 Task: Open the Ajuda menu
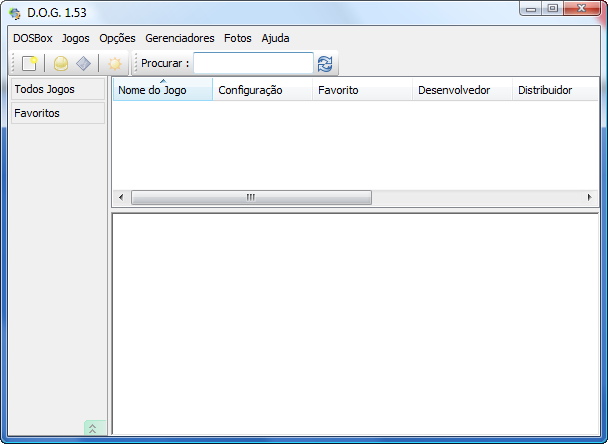pyautogui.click(x=275, y=38)
